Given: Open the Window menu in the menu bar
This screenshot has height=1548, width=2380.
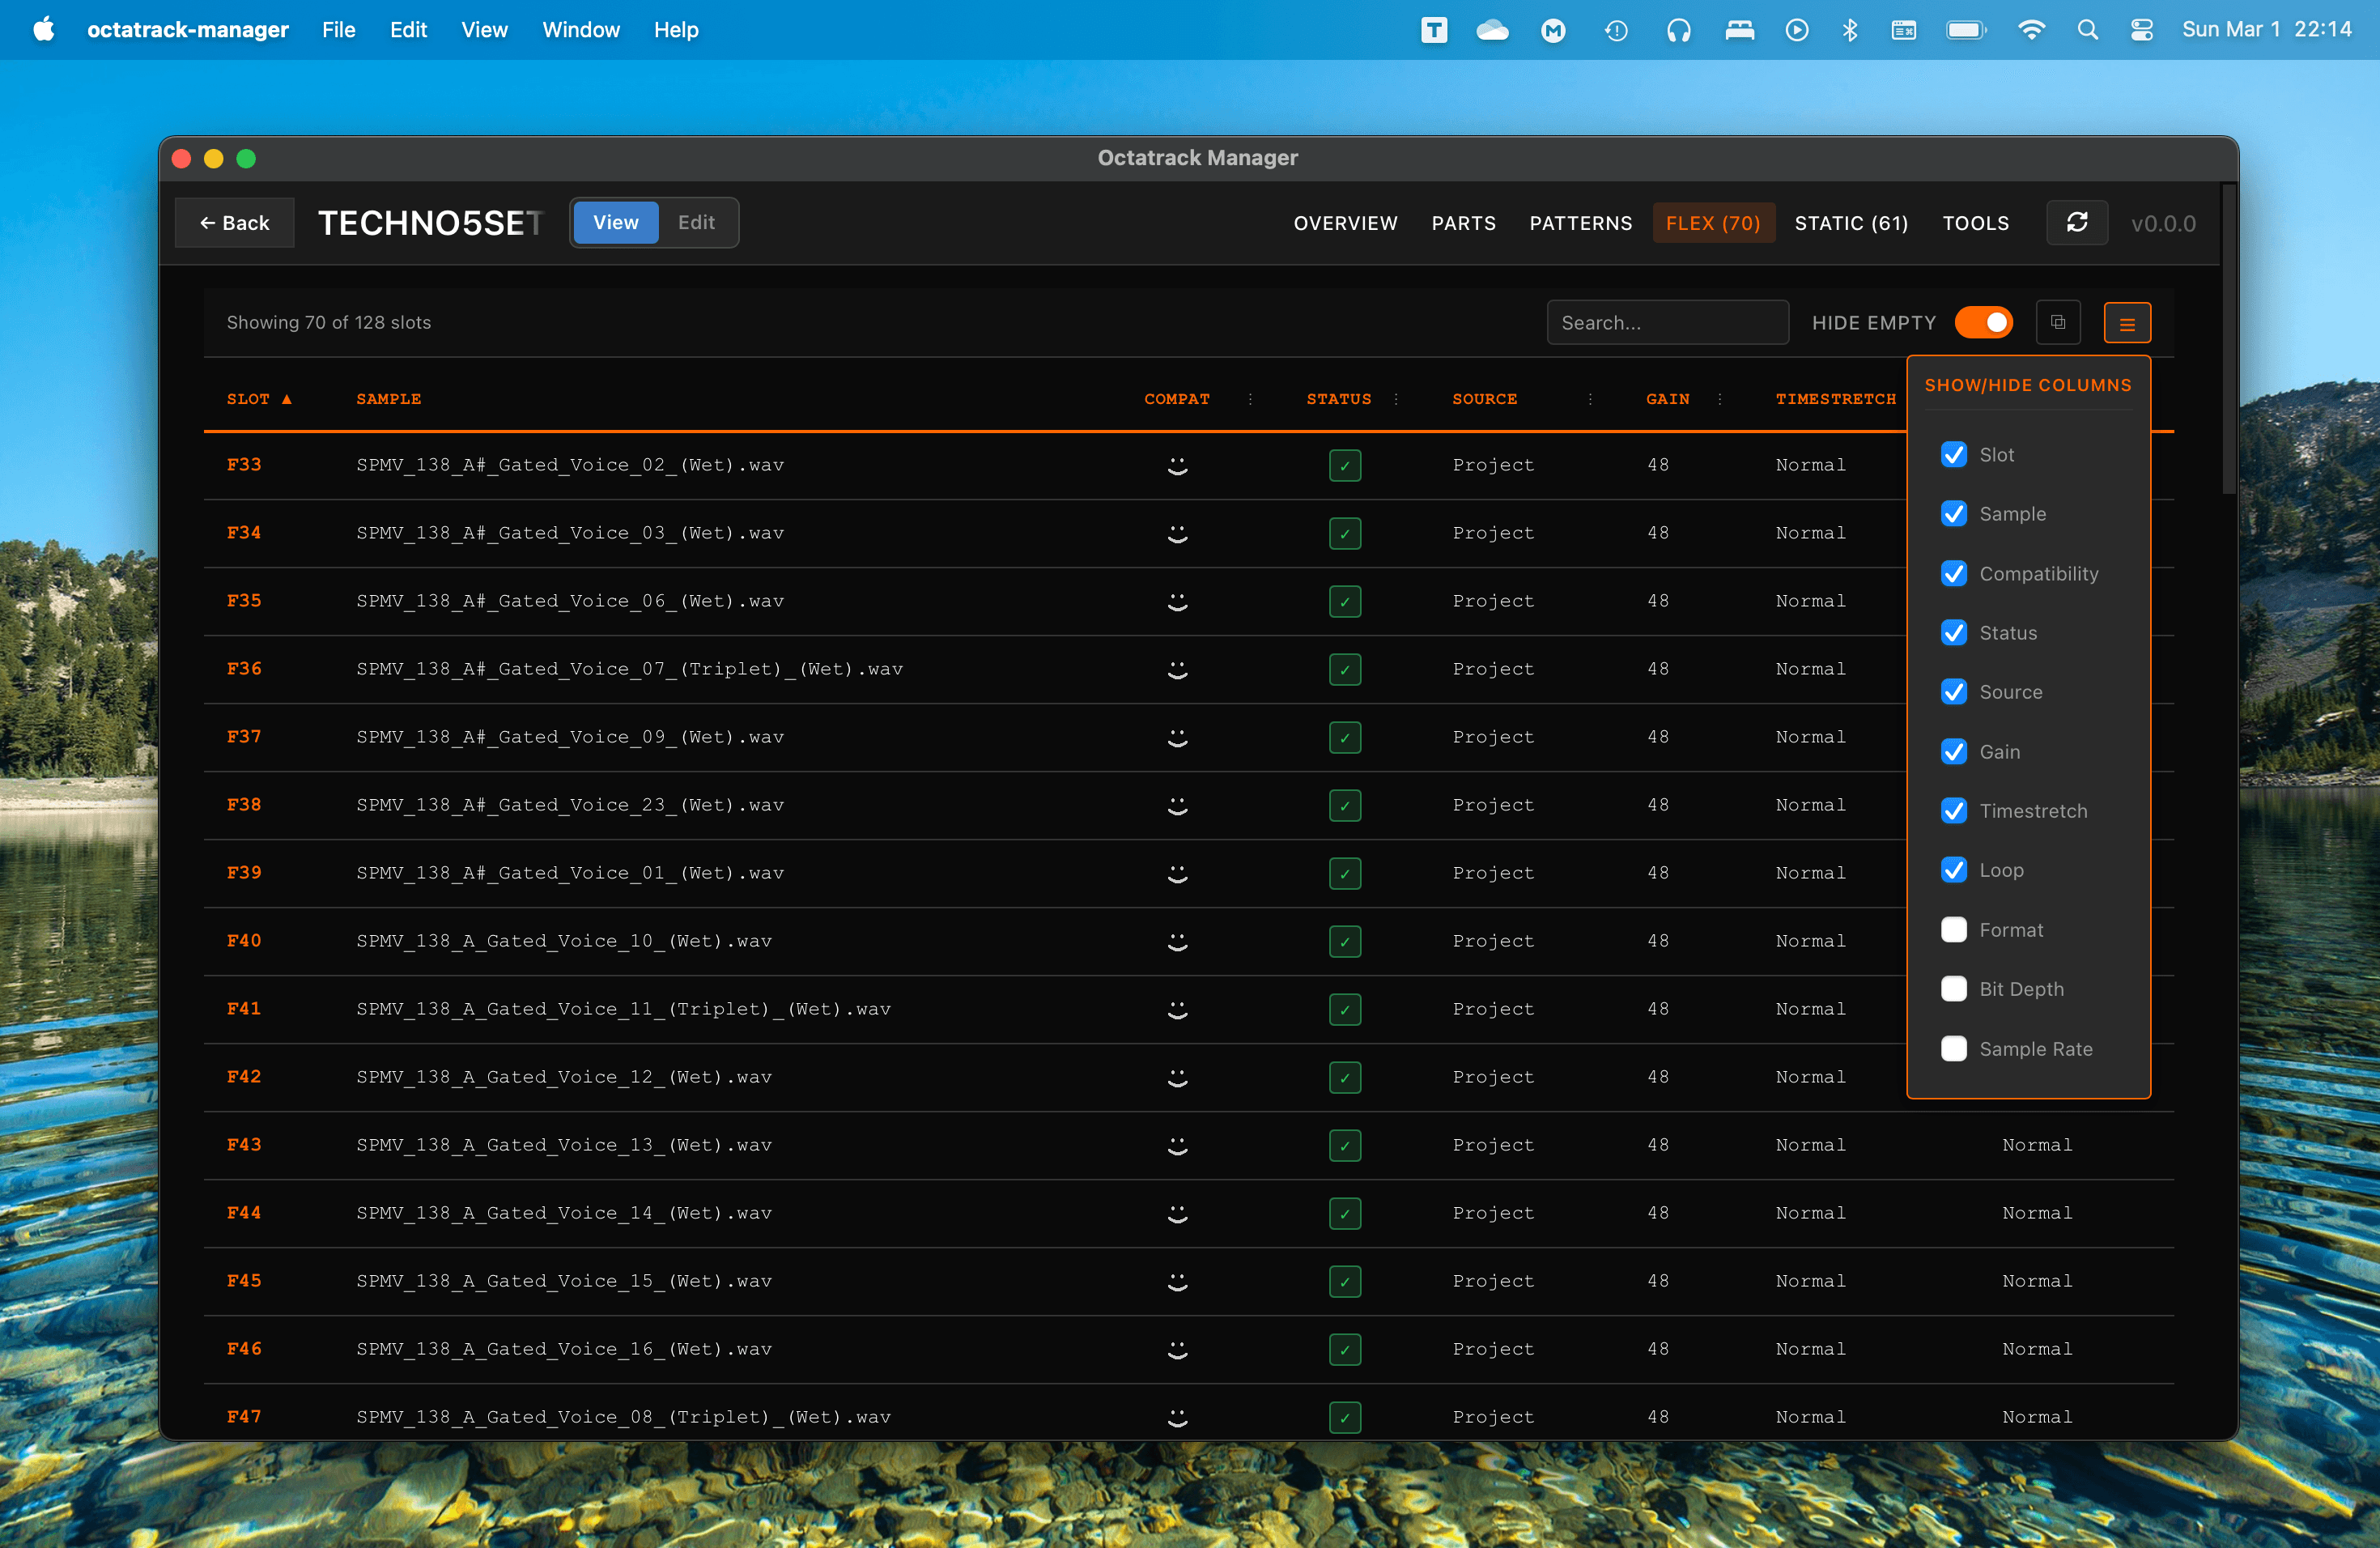Looking at the screenshot, I should pos(580,29).
